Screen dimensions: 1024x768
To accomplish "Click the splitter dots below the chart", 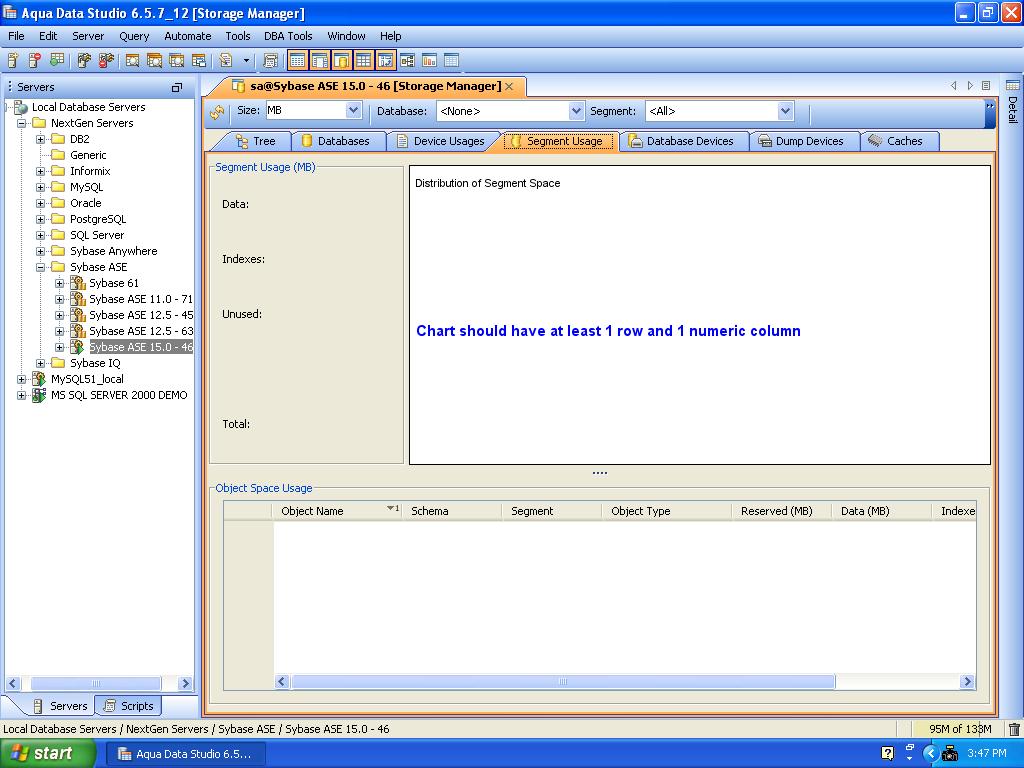I will [x=600, y=473].
